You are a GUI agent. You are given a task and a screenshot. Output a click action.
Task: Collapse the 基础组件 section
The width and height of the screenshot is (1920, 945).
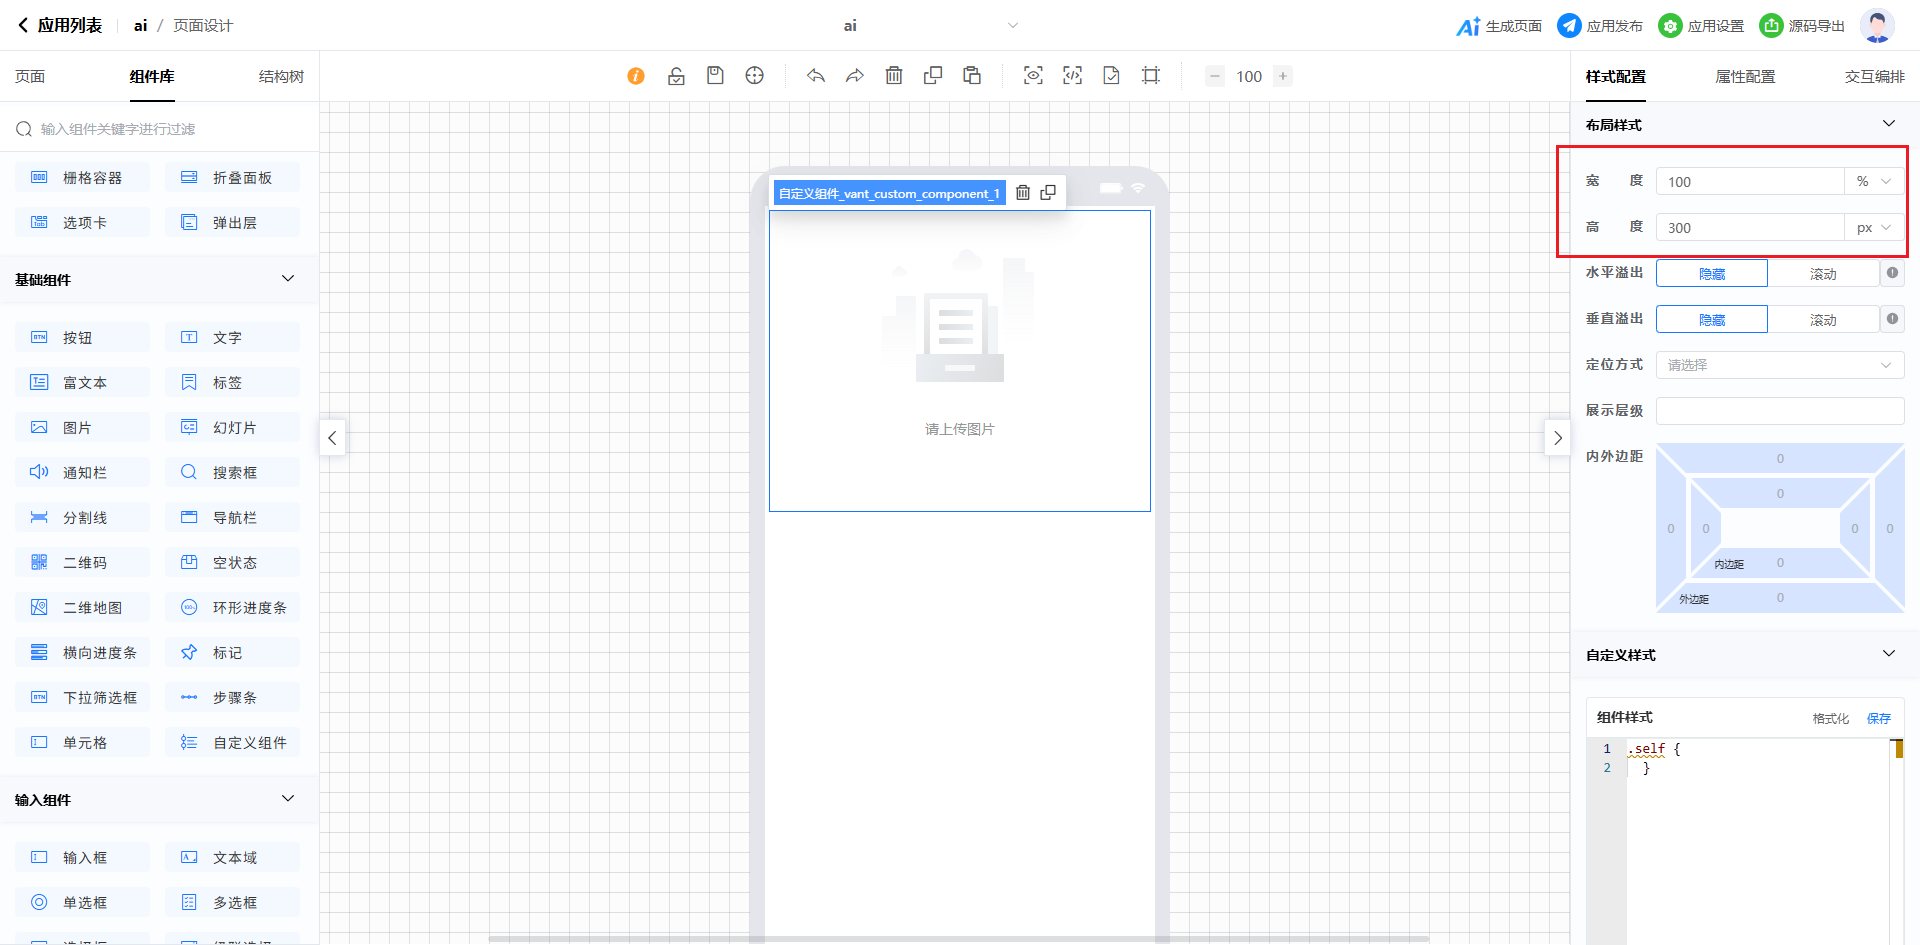pyautogui.click(x=288, y=279)
